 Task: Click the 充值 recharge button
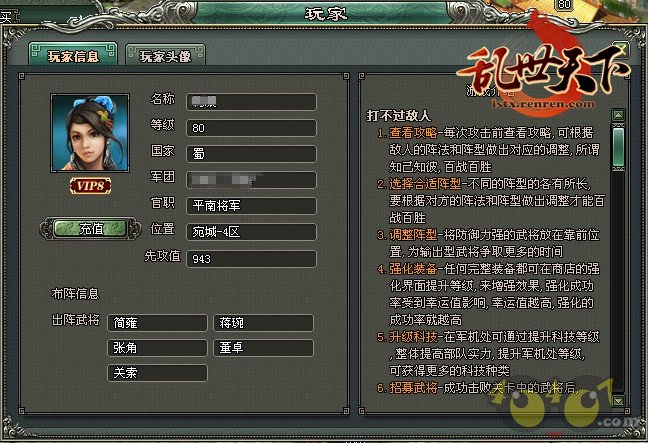click(91, 229)
